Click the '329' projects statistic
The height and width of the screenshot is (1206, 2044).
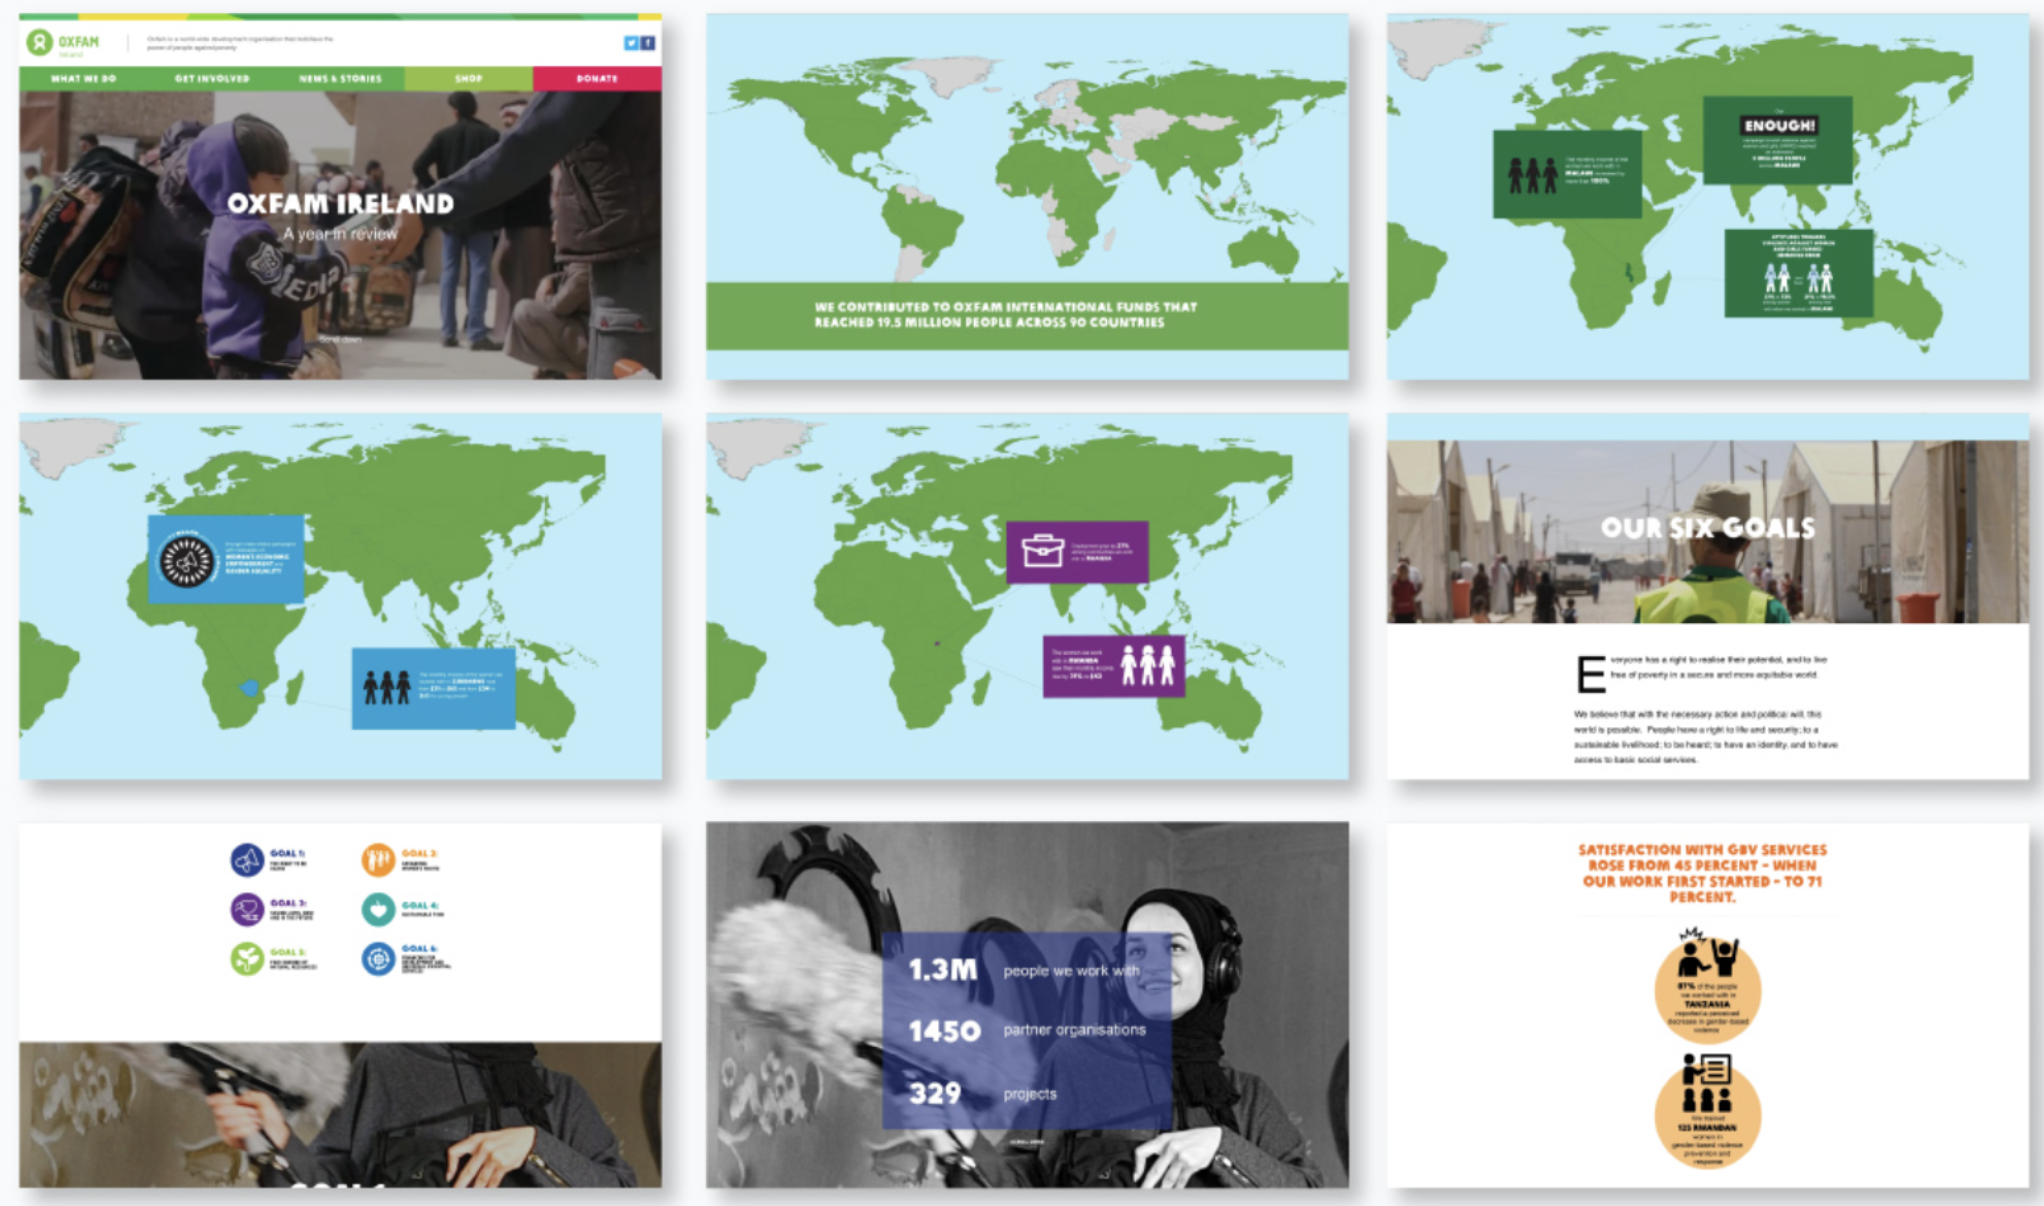pos(935,1093)
